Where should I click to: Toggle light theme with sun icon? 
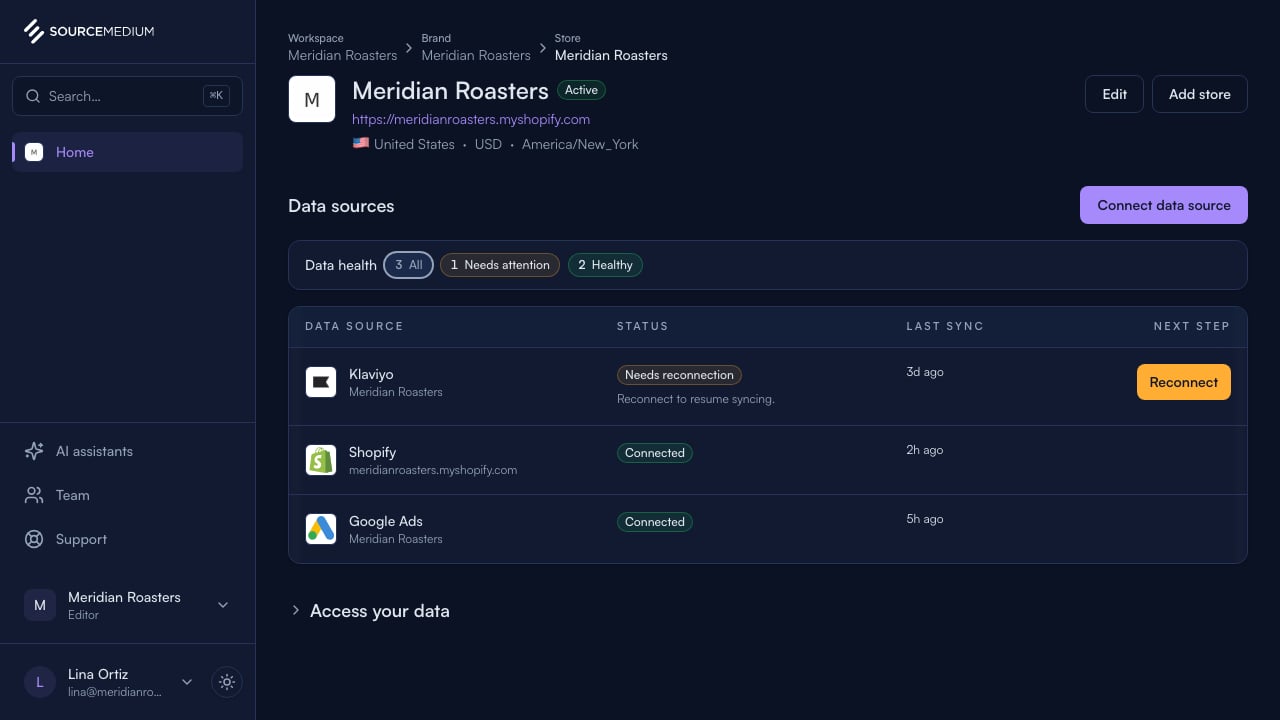(227, 682)
